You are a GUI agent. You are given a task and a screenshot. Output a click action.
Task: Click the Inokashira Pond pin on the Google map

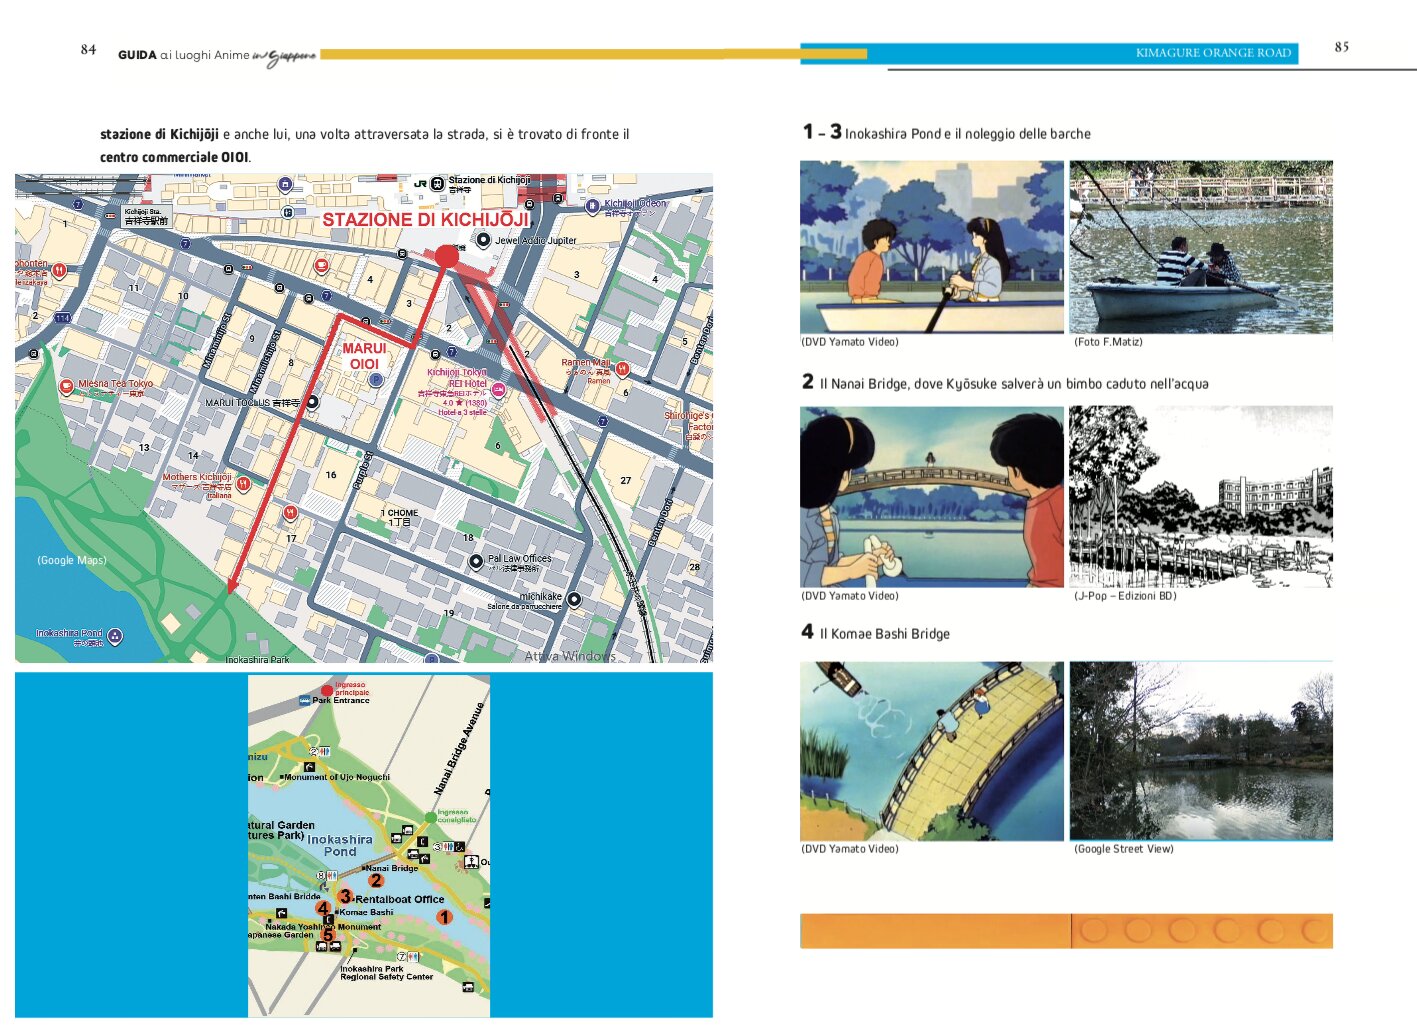115,636
